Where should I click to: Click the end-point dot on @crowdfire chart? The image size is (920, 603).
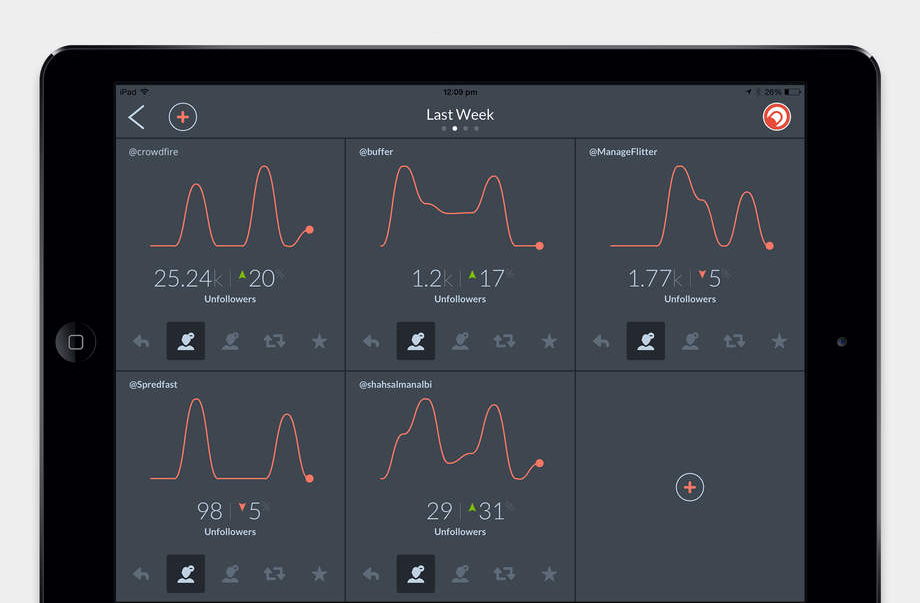click(x=310, y=230)
